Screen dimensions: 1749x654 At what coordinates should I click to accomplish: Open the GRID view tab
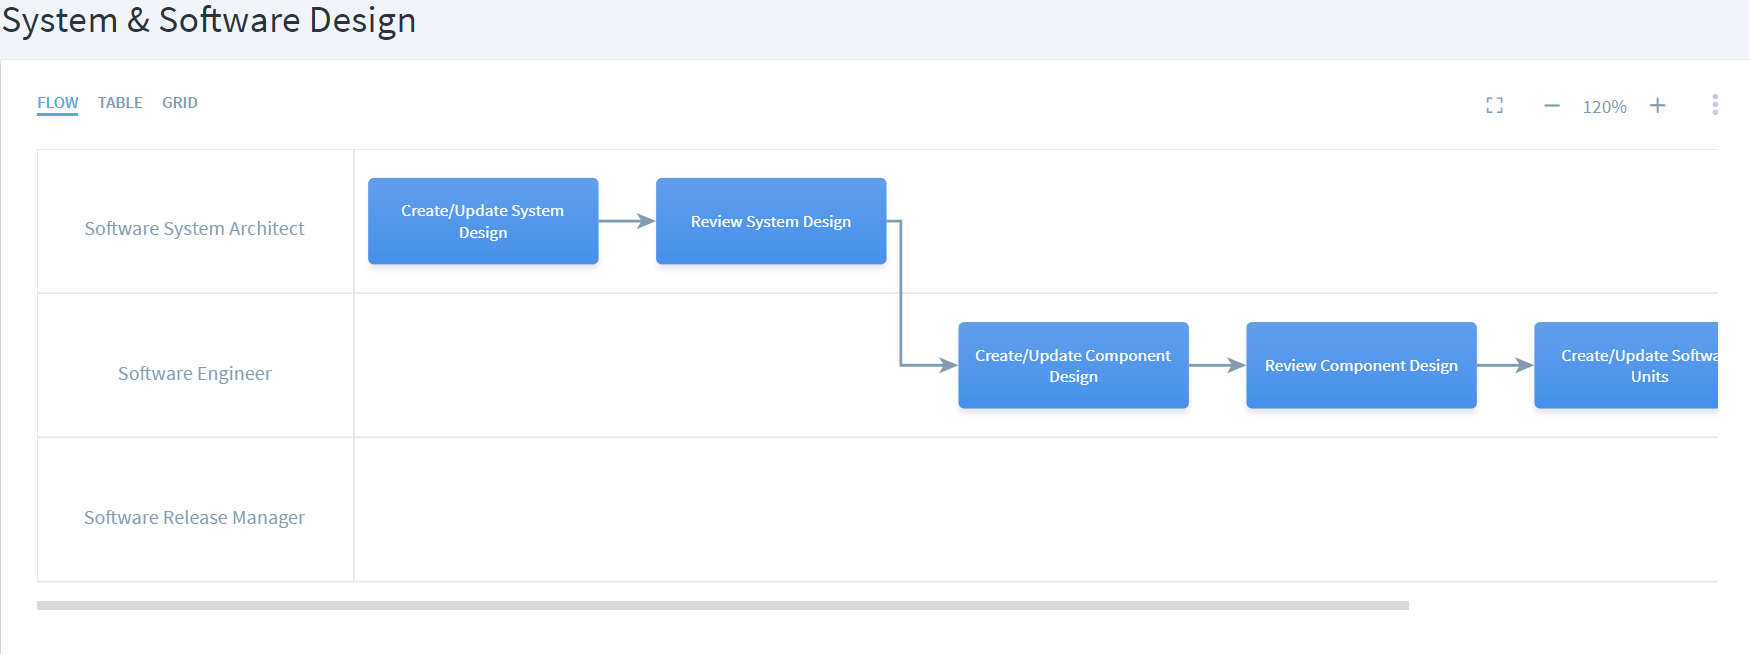[x=180, y=103]
